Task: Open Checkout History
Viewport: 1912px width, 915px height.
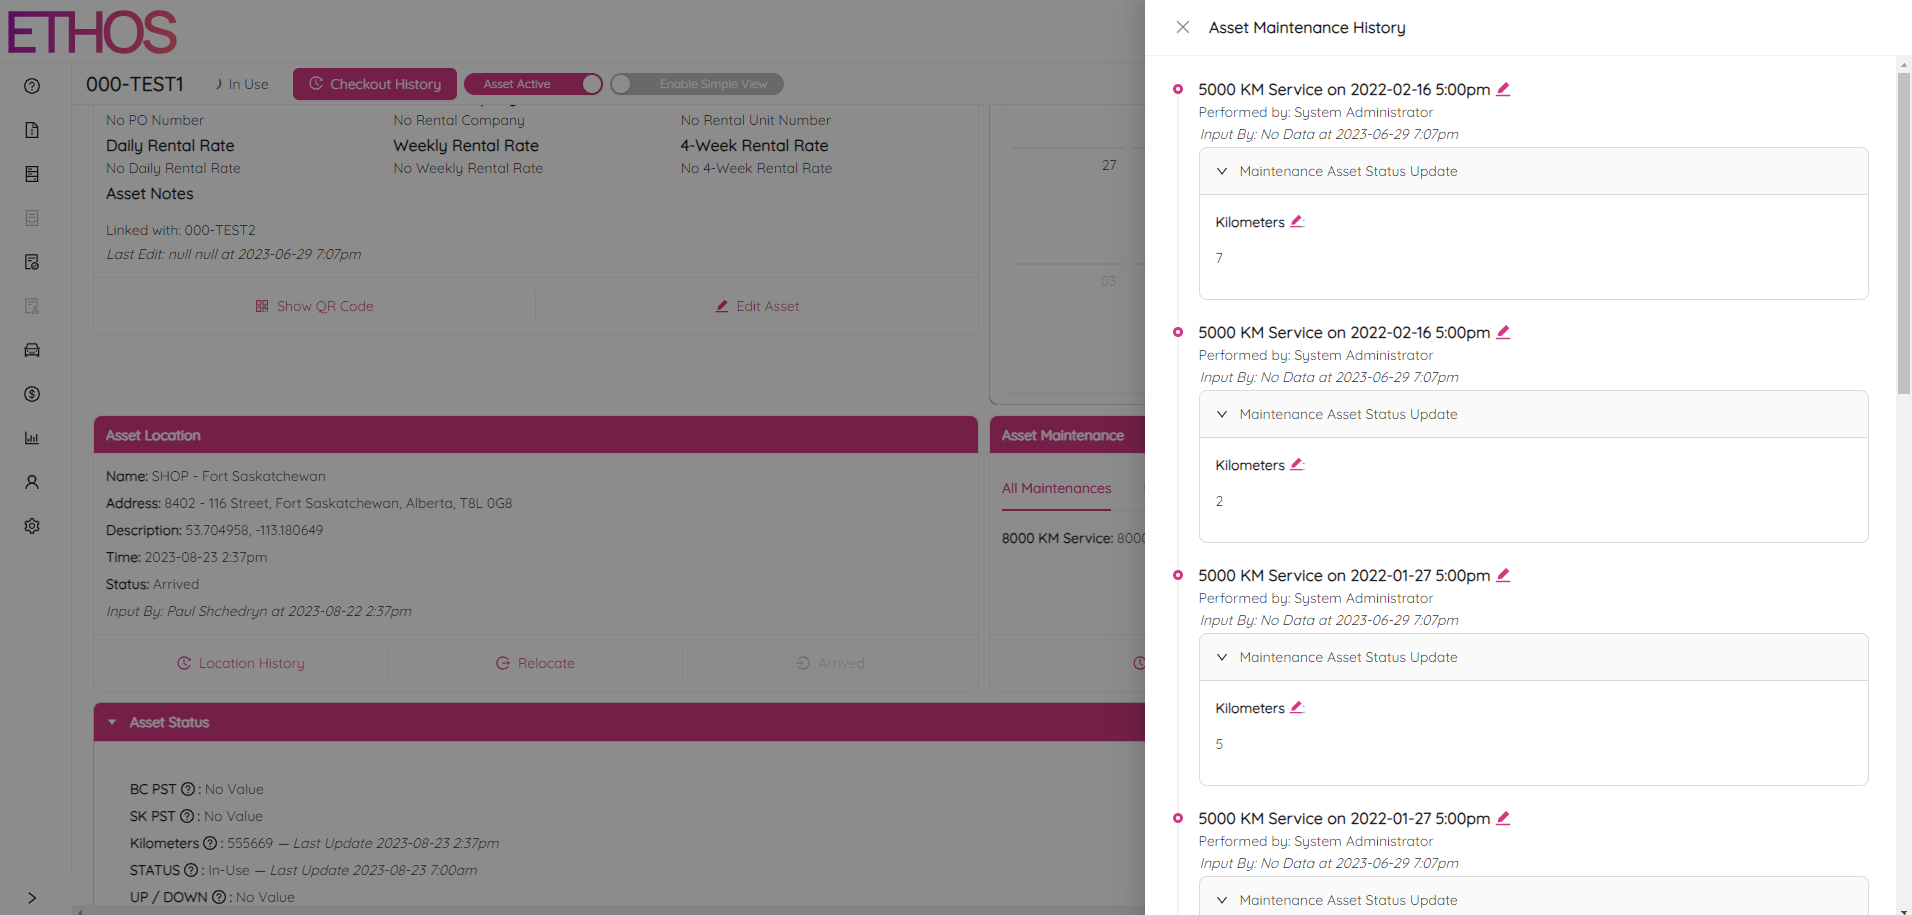Action: [x=375, y=84]
